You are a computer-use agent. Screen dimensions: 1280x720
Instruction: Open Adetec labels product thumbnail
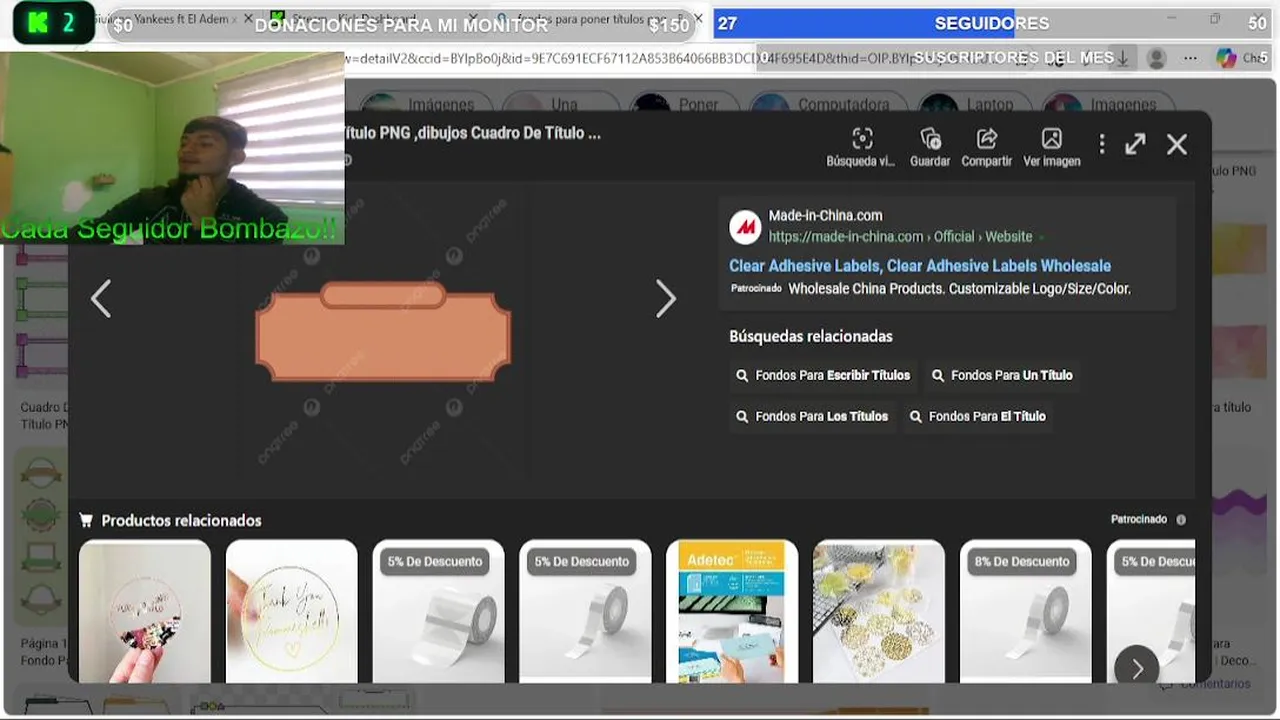point(732,611)
